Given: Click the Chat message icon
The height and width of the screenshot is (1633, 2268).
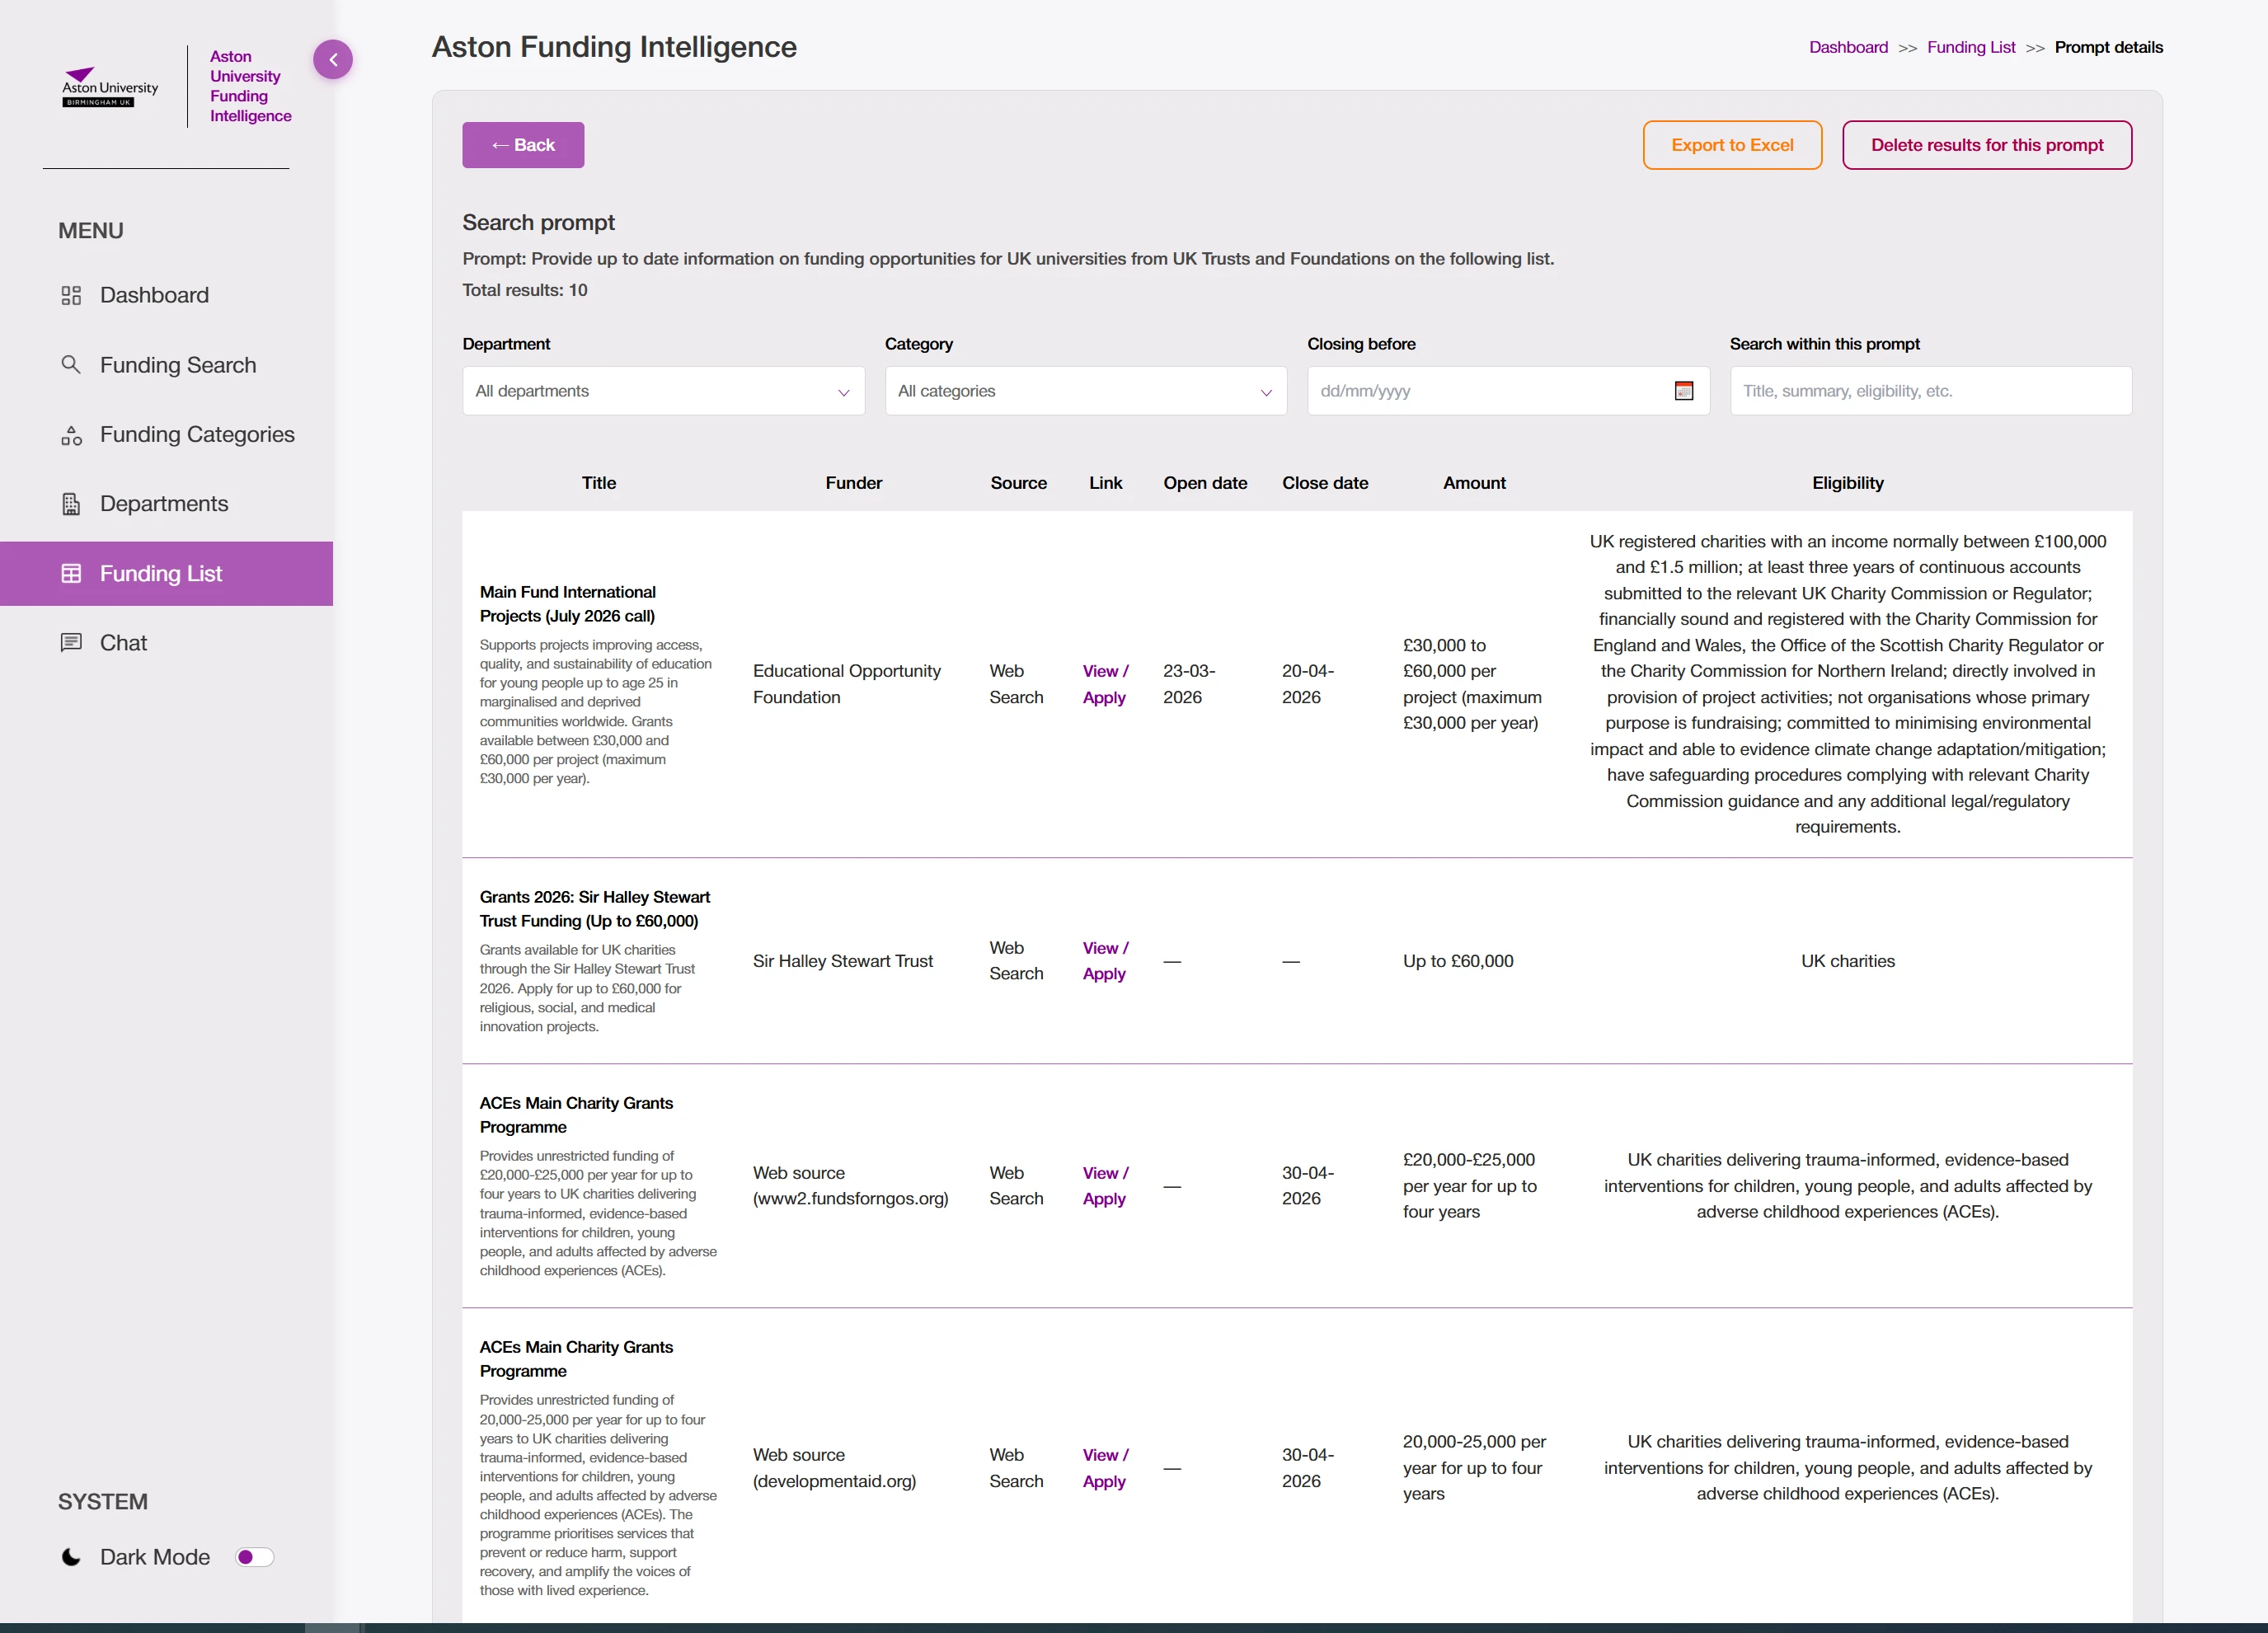Looking at the screenshot, I should coord(71,642).
